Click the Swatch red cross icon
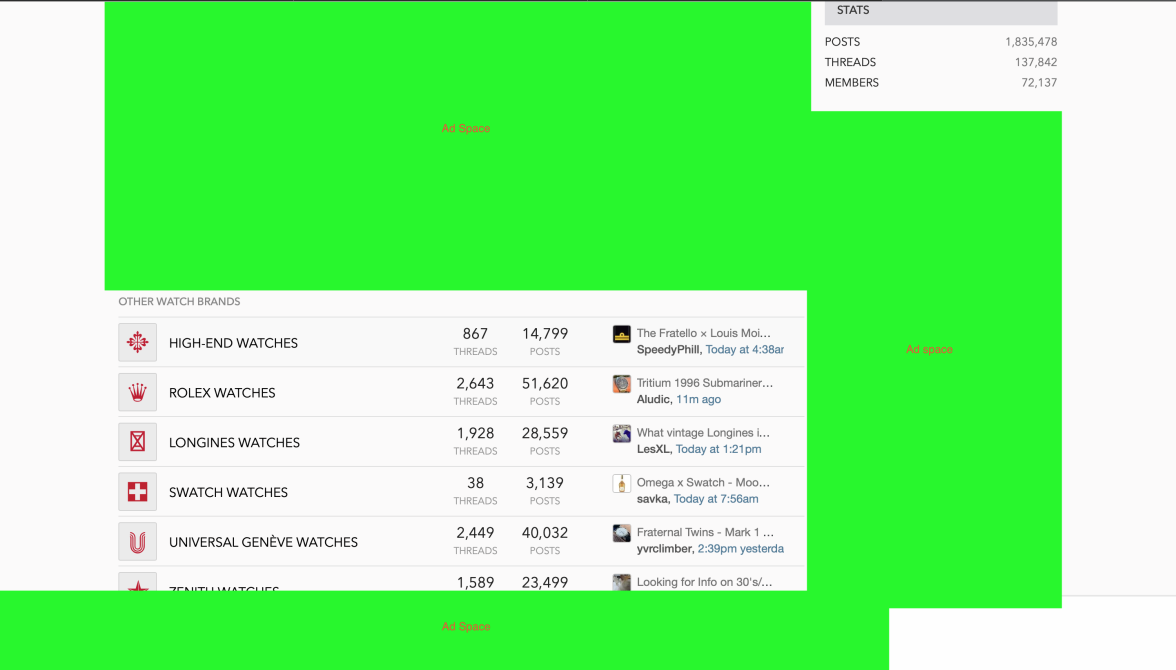The width and height of the screenshot is (1176, 670). point(137,491)
